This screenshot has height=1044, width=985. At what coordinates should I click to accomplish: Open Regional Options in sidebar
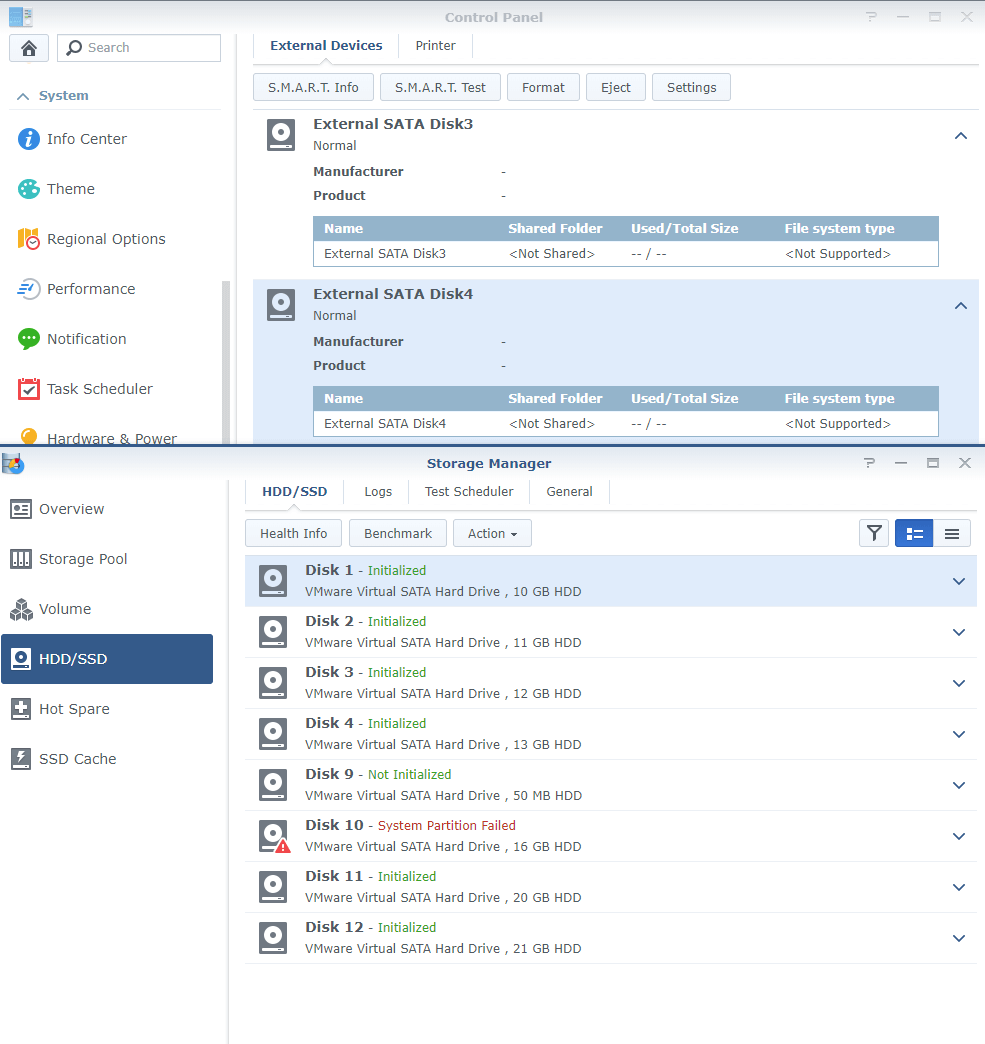tap(105, 239)
